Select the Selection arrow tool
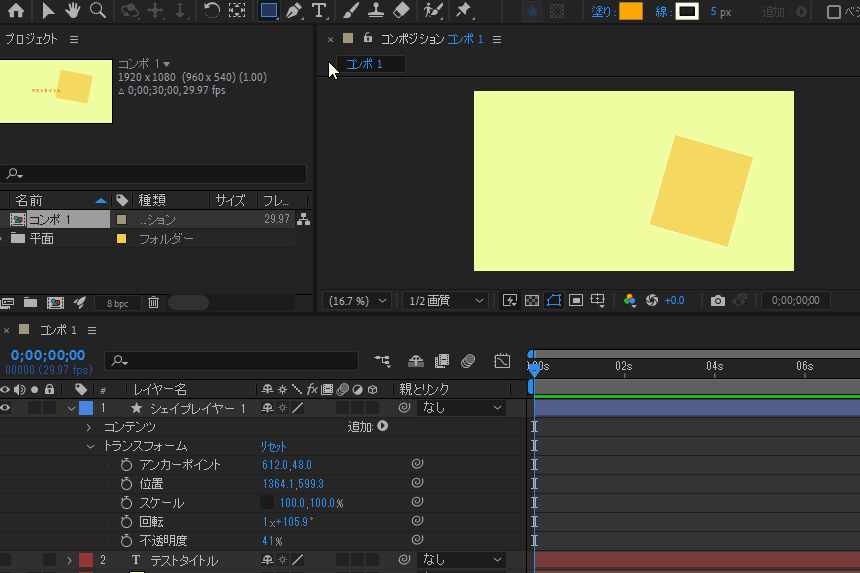The image size is (860, 573). click(48, 10)
